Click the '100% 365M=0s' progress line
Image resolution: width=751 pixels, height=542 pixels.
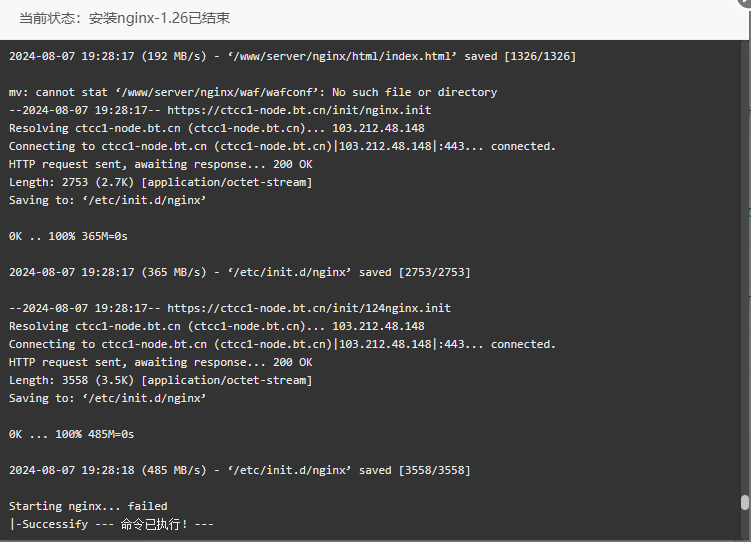click(x=68, y=237)
